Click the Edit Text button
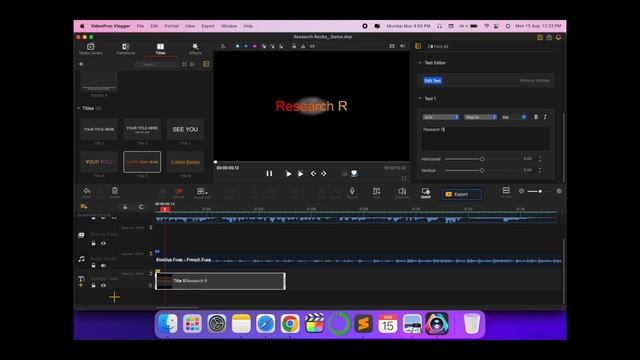Viewport: 640px width, 360px height. (x=433, y=80)
